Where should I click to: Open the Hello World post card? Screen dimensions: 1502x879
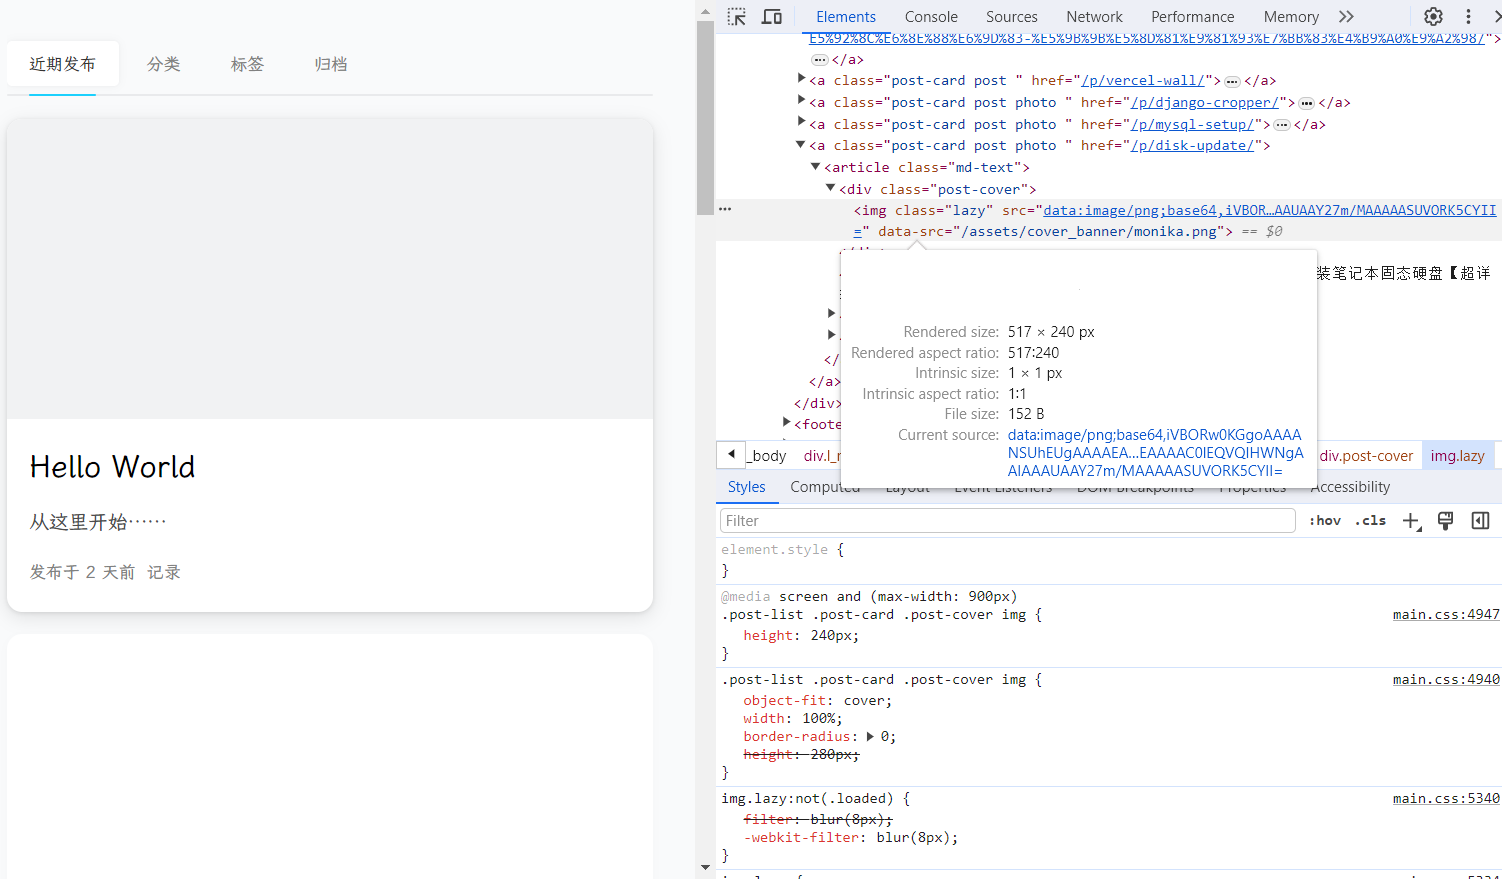pos(112,467)
